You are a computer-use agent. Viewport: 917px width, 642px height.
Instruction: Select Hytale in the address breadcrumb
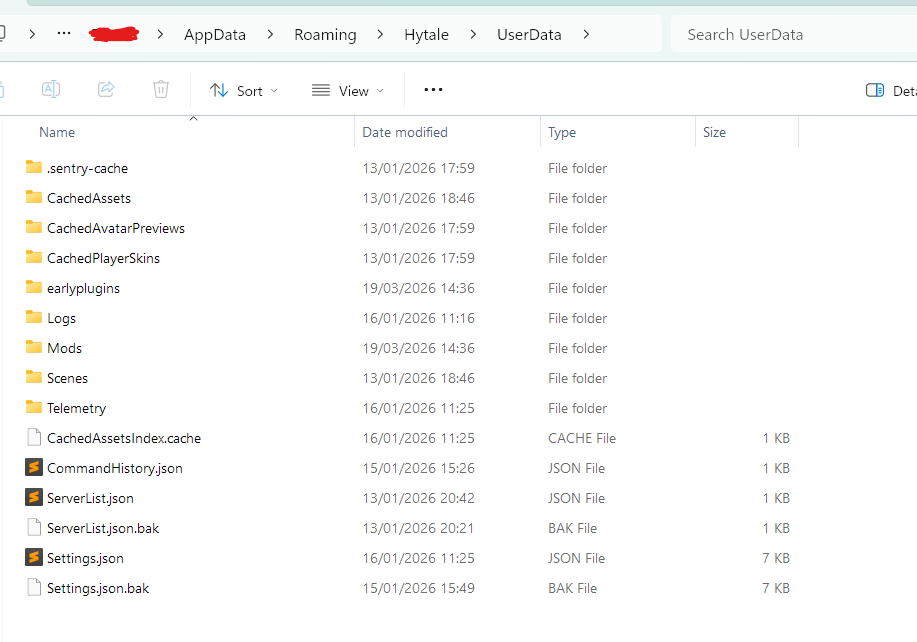(426, 34)
